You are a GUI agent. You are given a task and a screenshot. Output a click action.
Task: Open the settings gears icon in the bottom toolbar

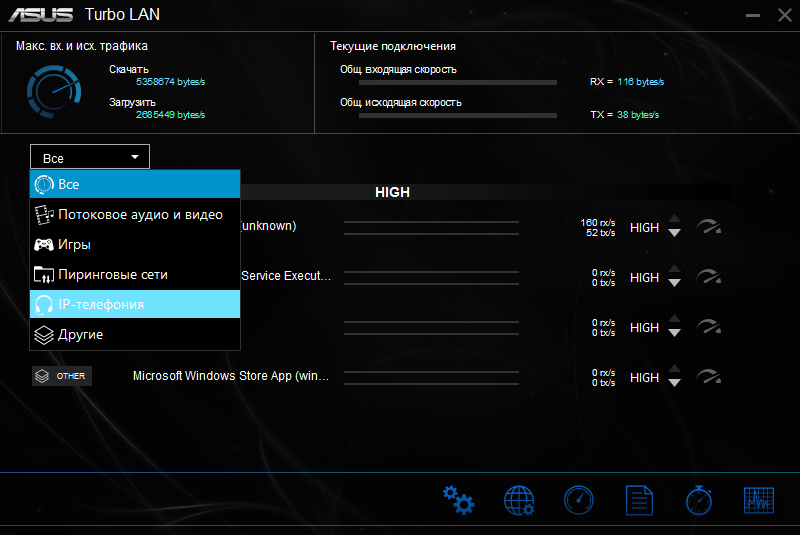click(459, 500)
